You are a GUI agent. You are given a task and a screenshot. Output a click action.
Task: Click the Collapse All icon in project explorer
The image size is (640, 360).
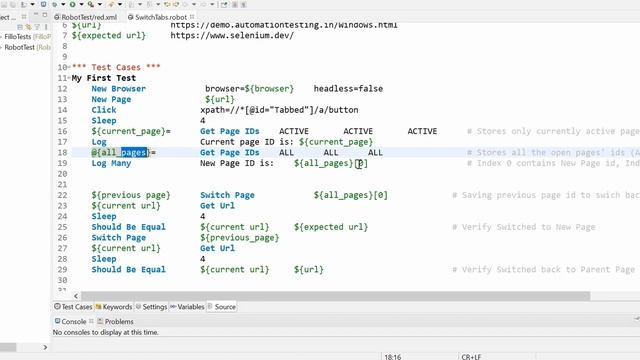[x=20, y=27]
